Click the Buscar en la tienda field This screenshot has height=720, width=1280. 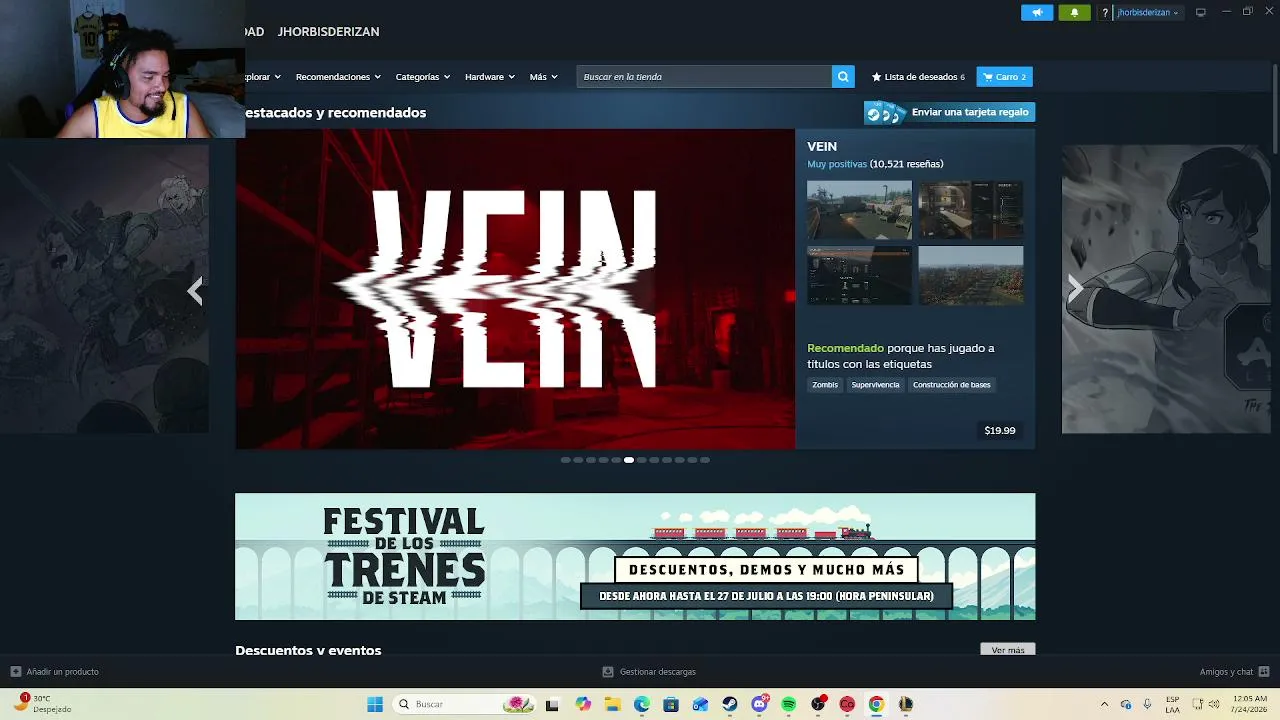coord(704,77)
